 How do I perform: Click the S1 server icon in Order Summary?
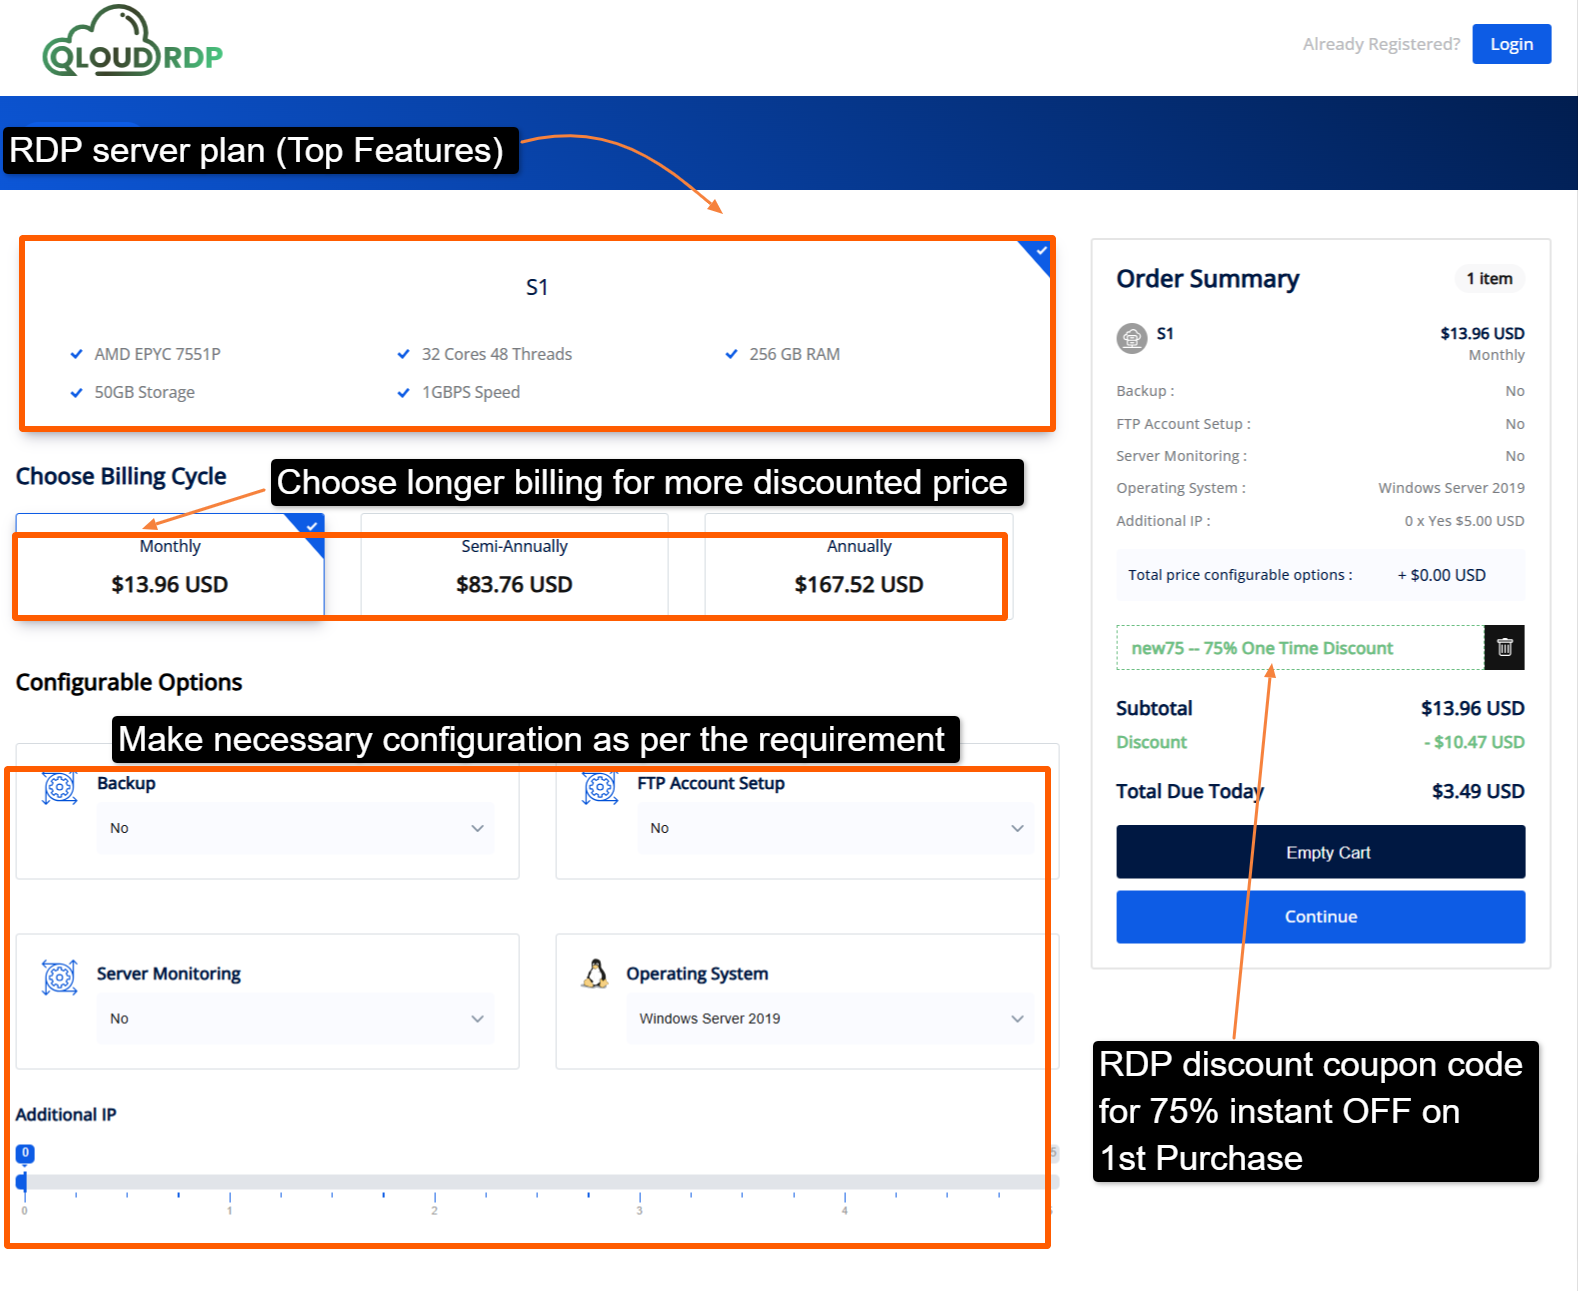pyautogui.click(x=1131, y=338)
